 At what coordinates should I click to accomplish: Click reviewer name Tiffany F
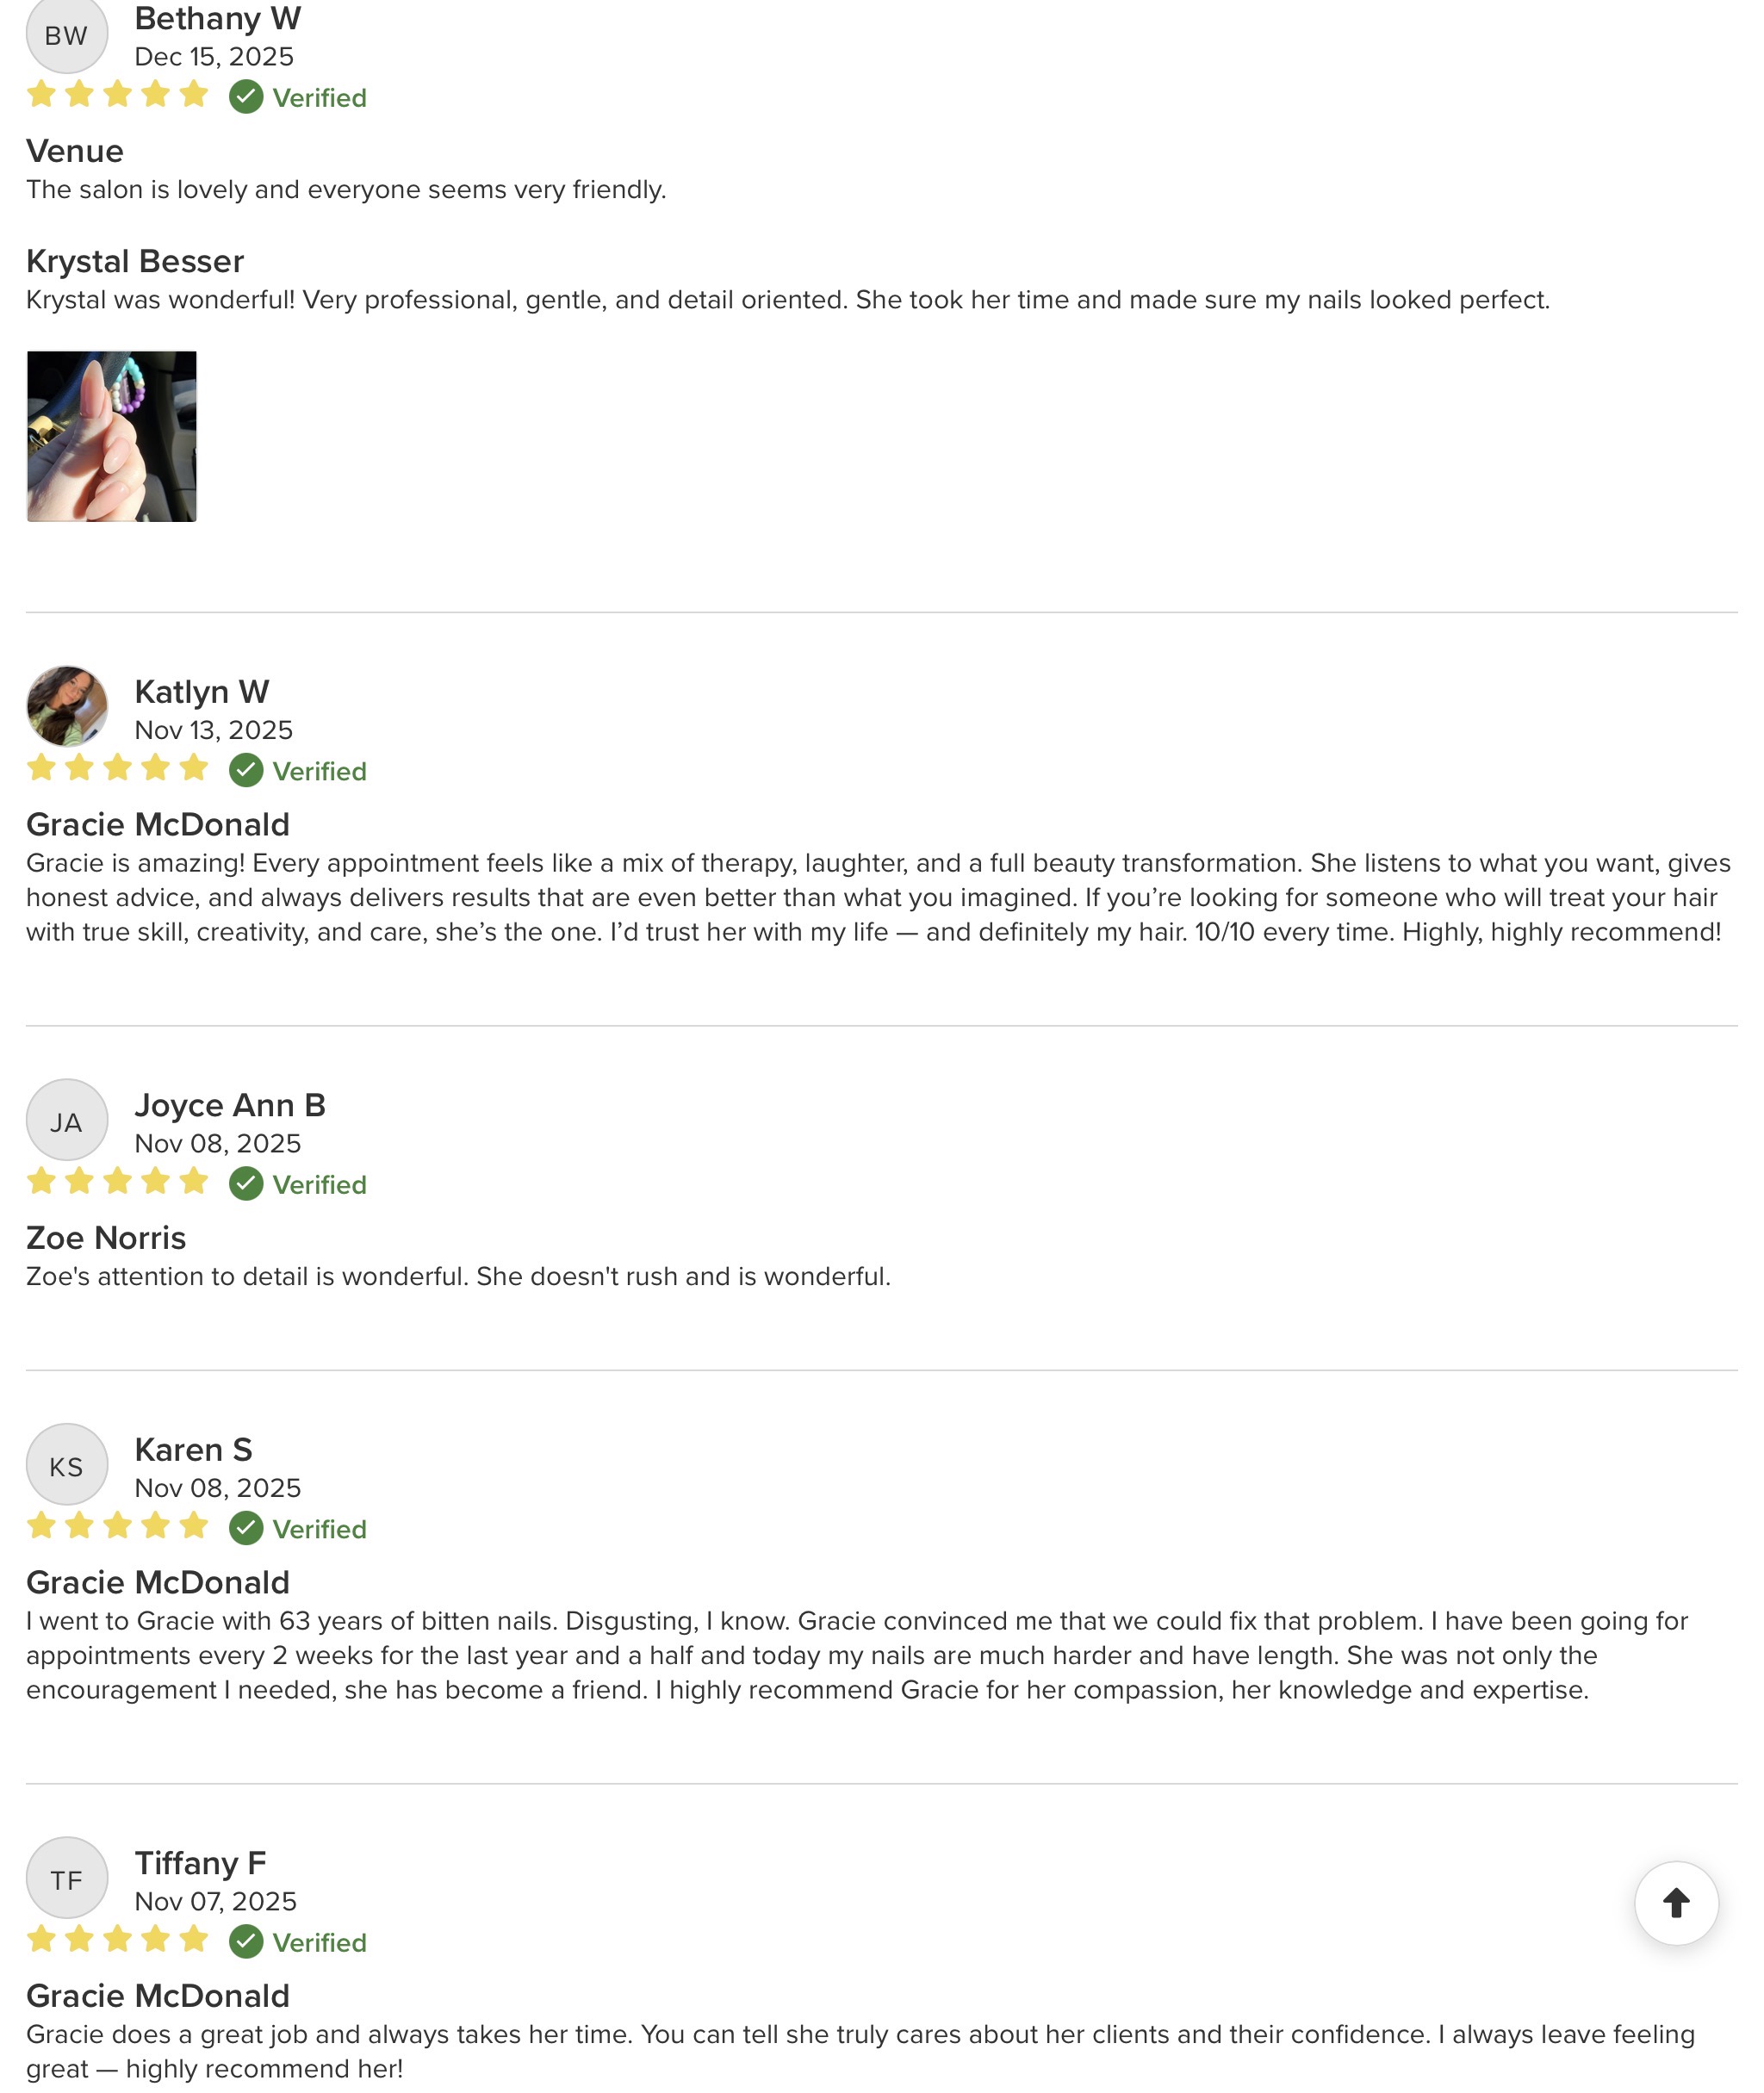[201, 1863]
